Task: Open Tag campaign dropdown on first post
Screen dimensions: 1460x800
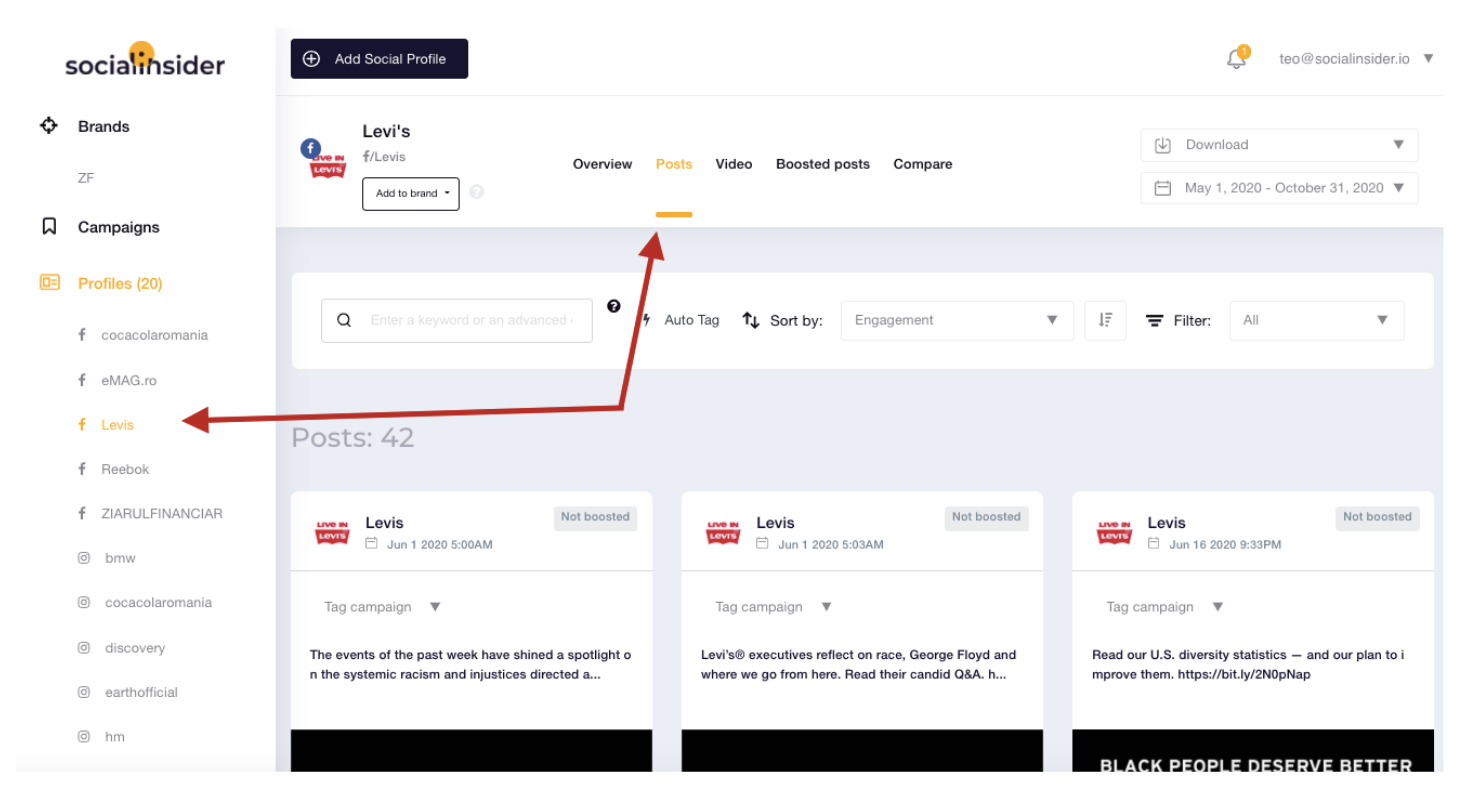Action: pos(382,607)
